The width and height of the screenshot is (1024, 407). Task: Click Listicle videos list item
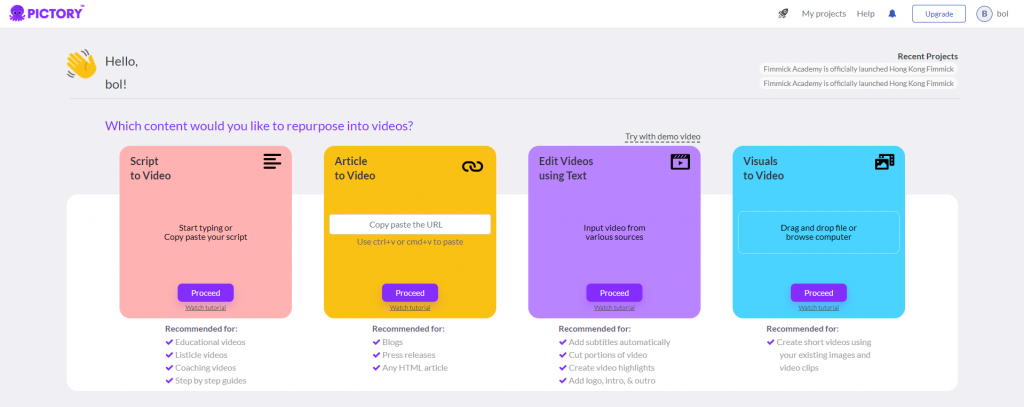pyautogui.click(x=196, y=355)
